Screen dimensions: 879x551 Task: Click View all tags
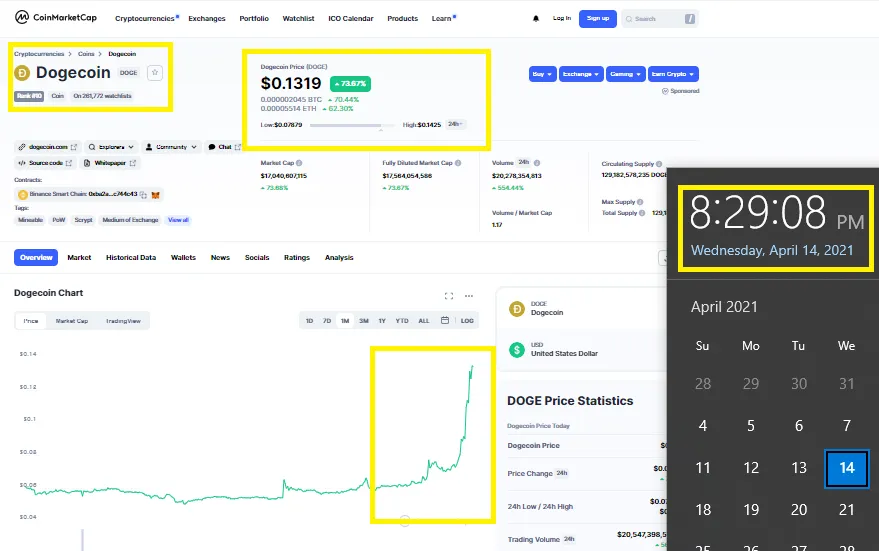tap(178, 220)
